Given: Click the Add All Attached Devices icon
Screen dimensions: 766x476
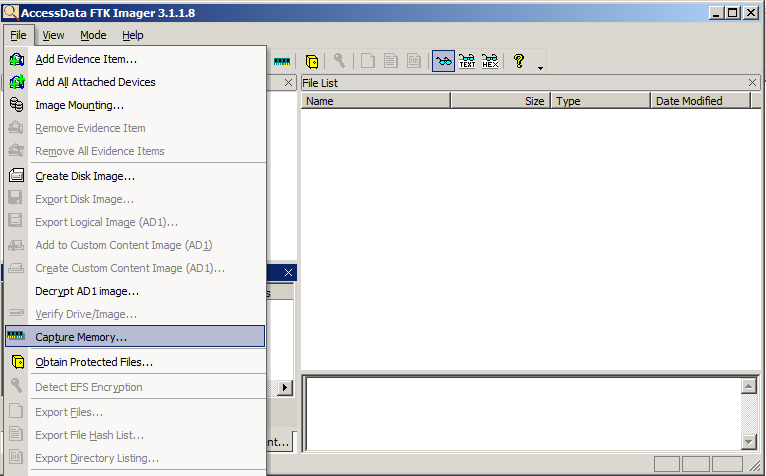Looking at the screenshot, I should (x=17, y=82).
